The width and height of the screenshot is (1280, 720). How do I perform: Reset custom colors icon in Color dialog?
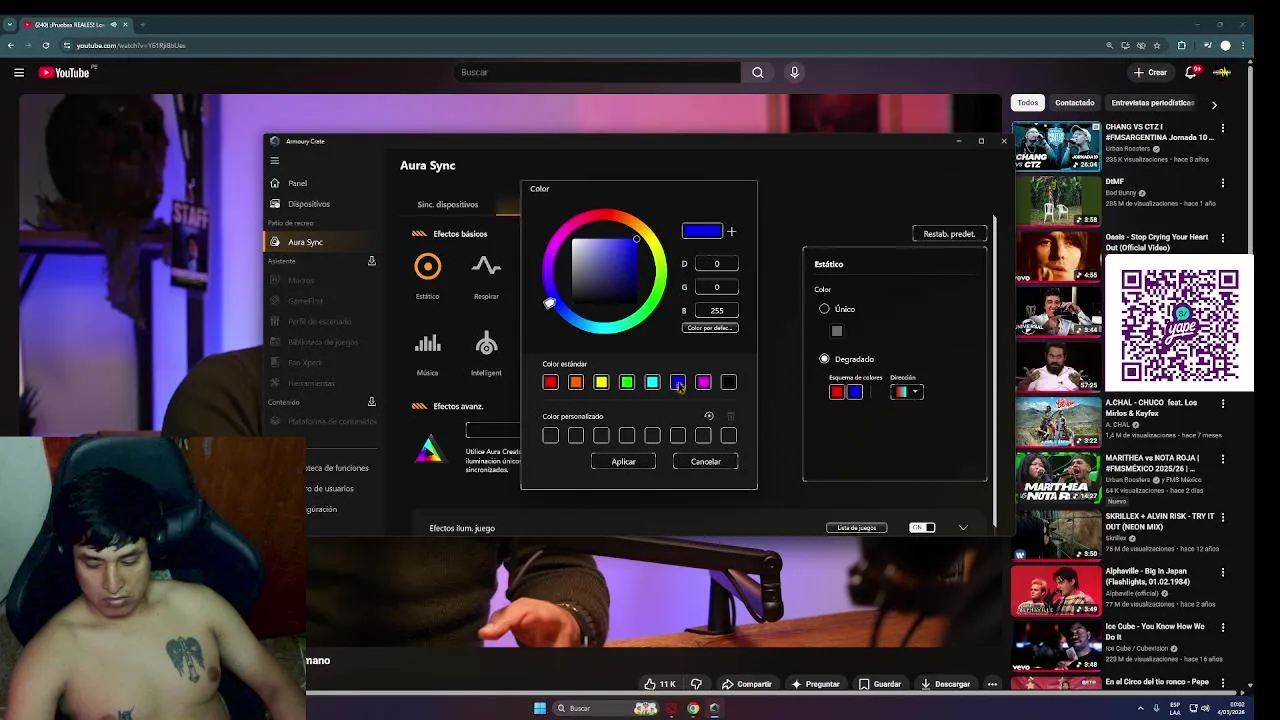[709, 416]
